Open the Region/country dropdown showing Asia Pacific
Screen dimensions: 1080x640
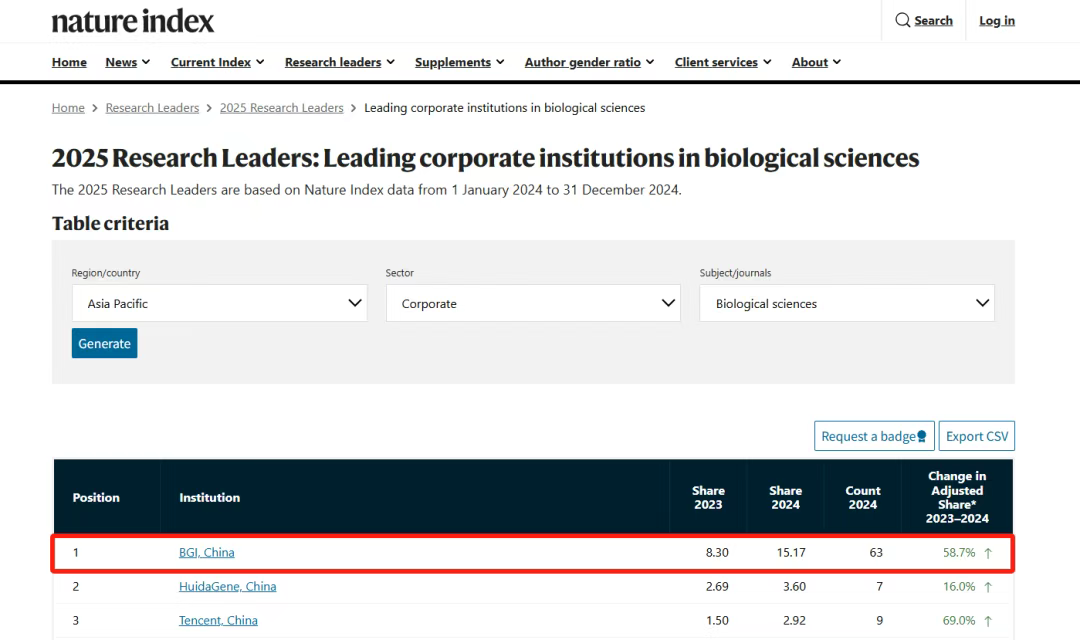coord(220,303)
